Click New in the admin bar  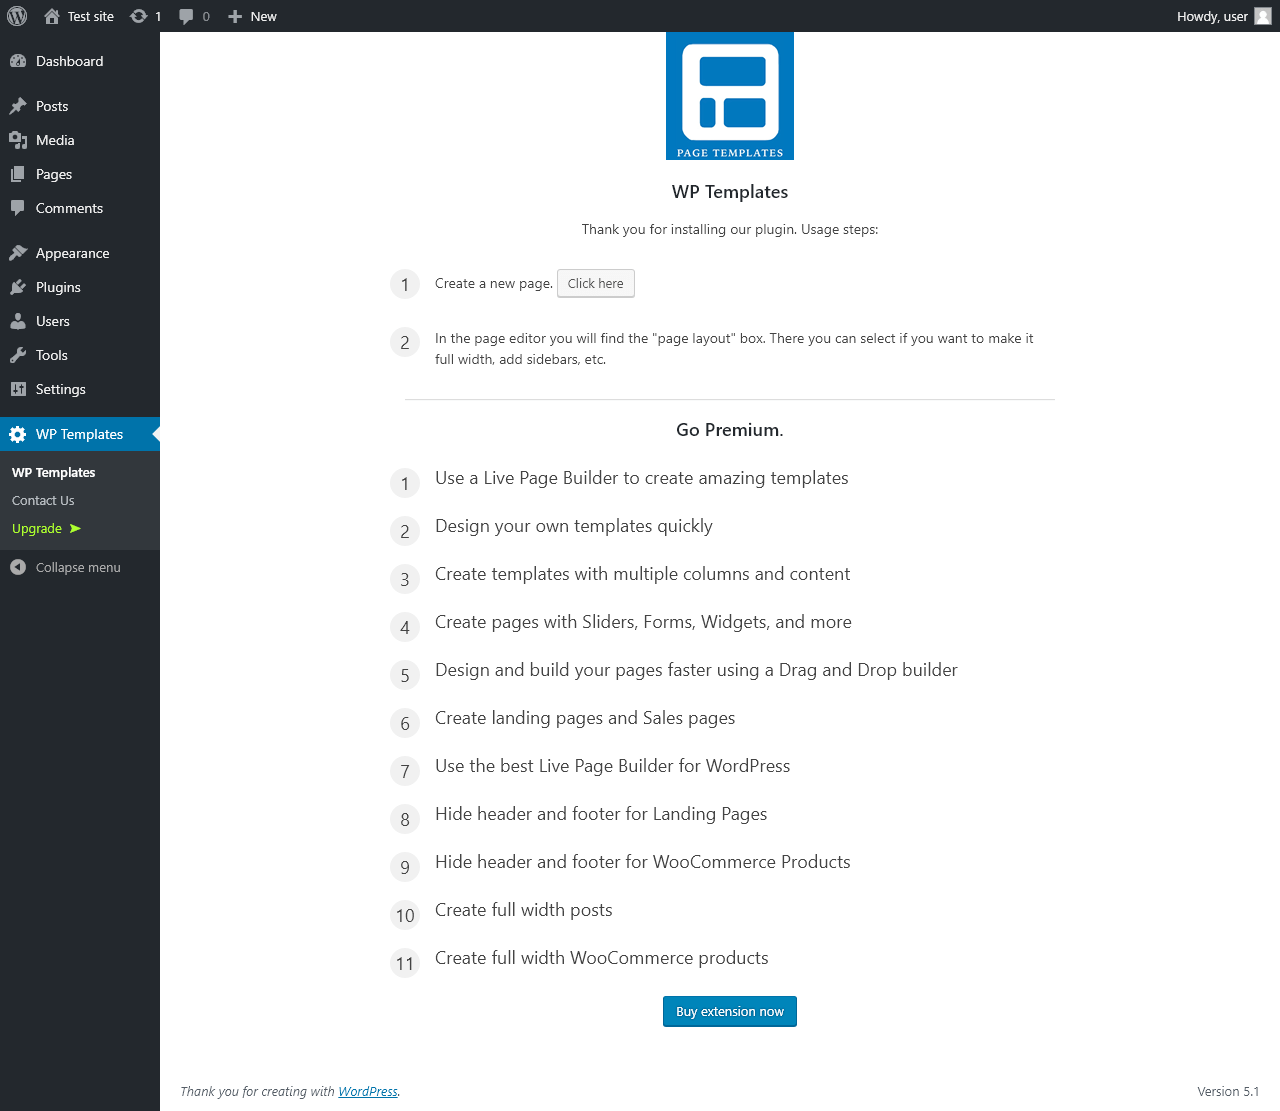[264, 16]
